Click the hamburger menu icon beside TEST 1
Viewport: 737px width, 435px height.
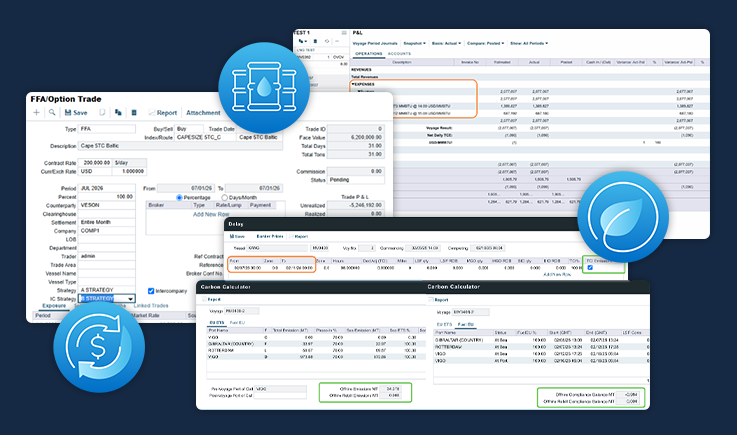tap(344, 33)
